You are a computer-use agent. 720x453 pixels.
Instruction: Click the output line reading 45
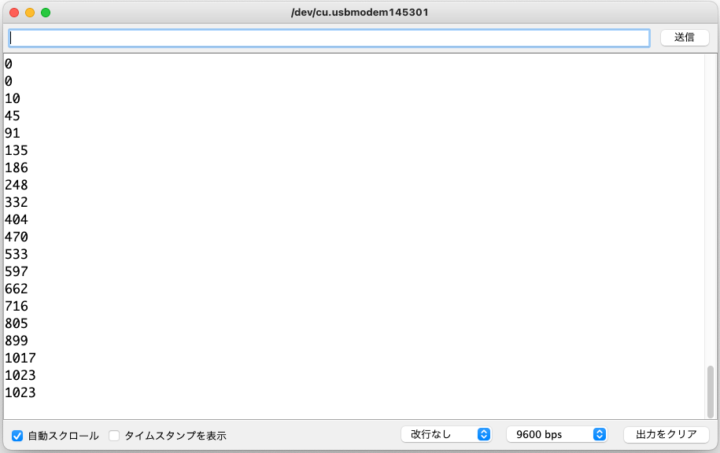12,115
